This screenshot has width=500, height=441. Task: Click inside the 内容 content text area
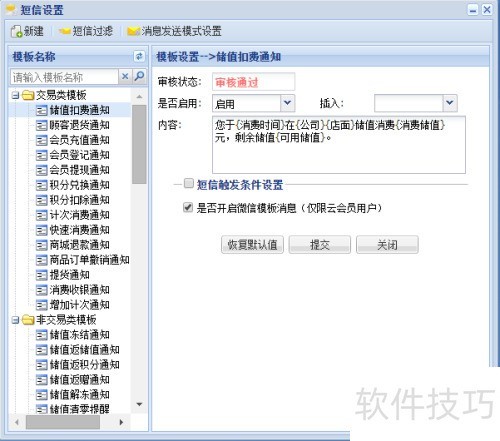click(339, 145)
